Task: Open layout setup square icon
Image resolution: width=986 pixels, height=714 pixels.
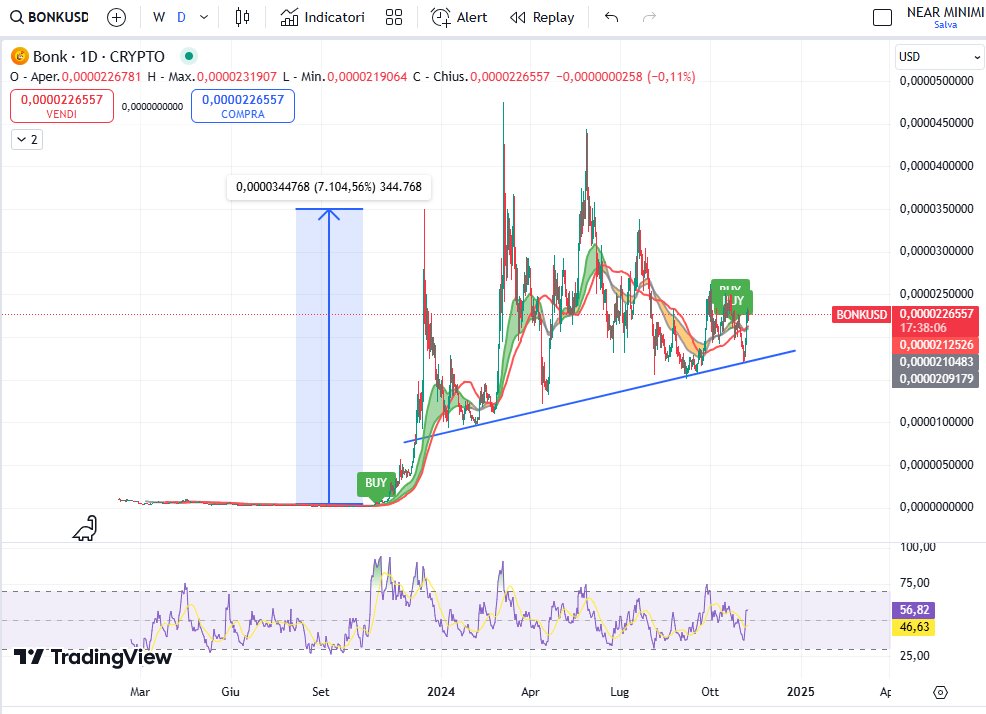Action: (x=882, y=18)
